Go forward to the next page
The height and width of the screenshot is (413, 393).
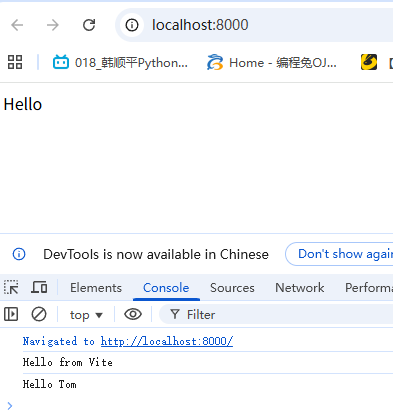53,25
